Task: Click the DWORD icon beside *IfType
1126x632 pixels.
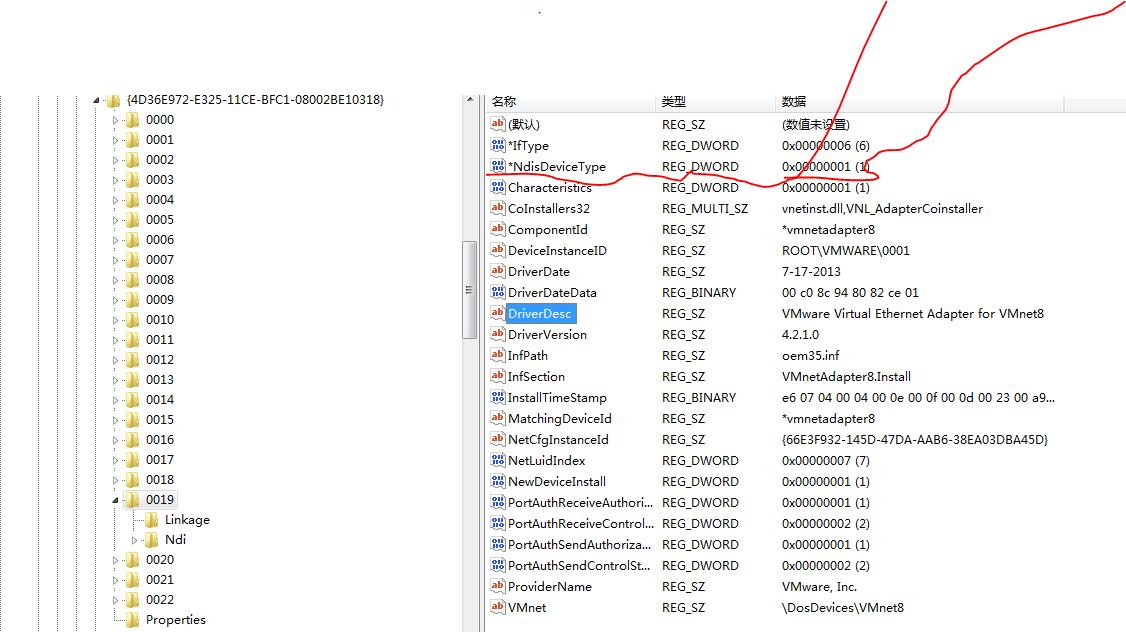Action: (x=498, y=145)
